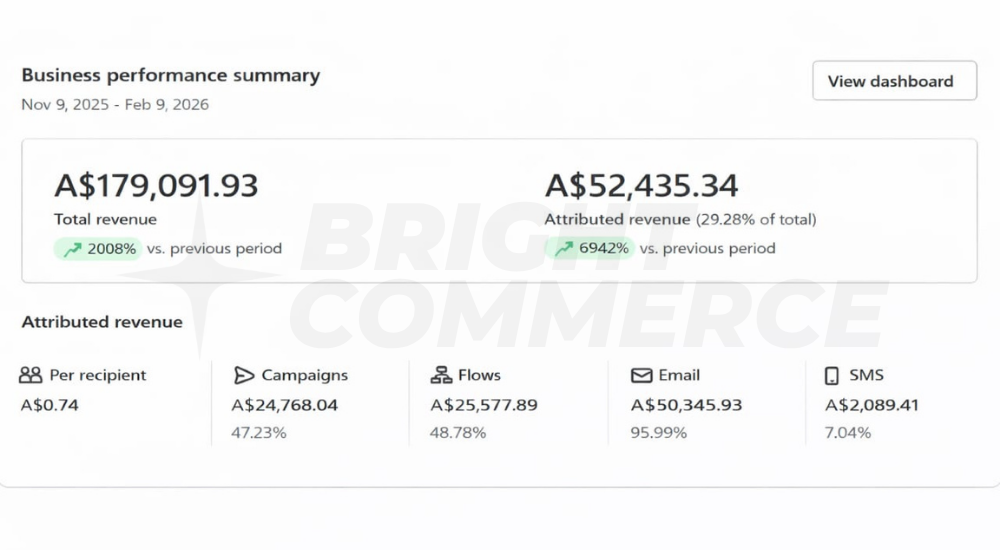Viewport: 1000px width, 550px height.
Task: Open the View dashboard button
Action: 894,81
